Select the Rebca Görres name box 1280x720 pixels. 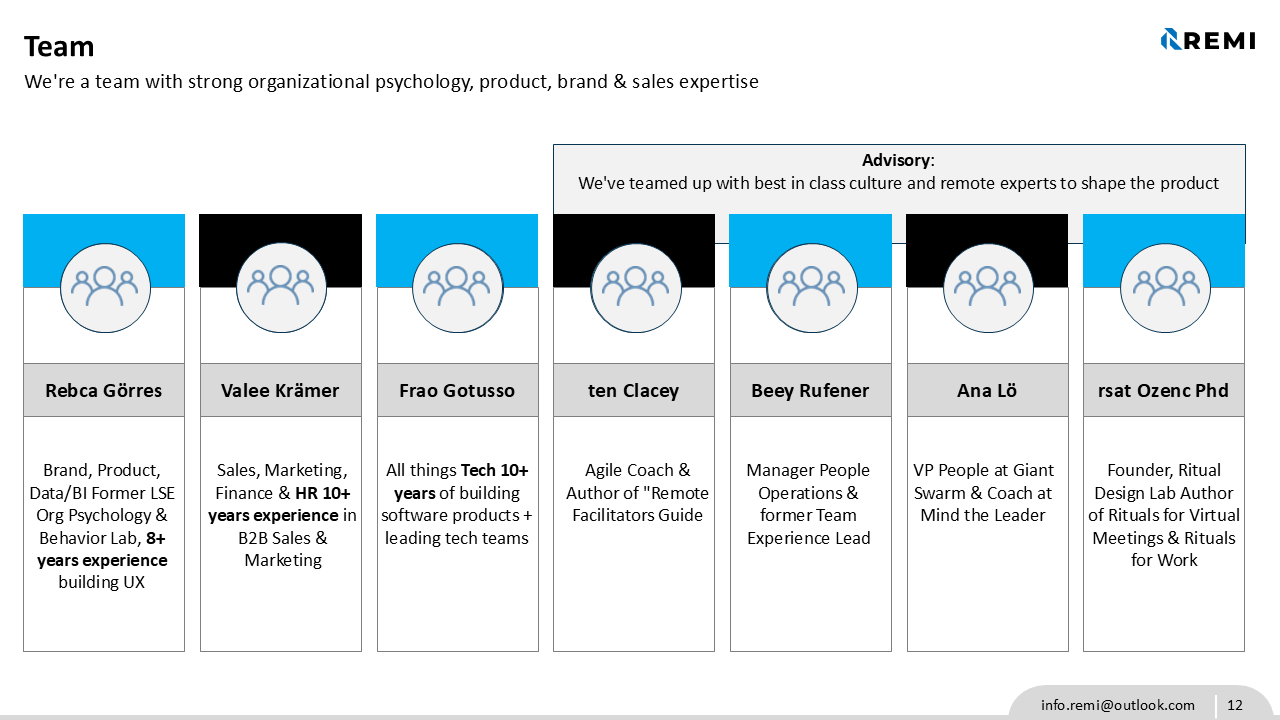[x=104, y=390]
